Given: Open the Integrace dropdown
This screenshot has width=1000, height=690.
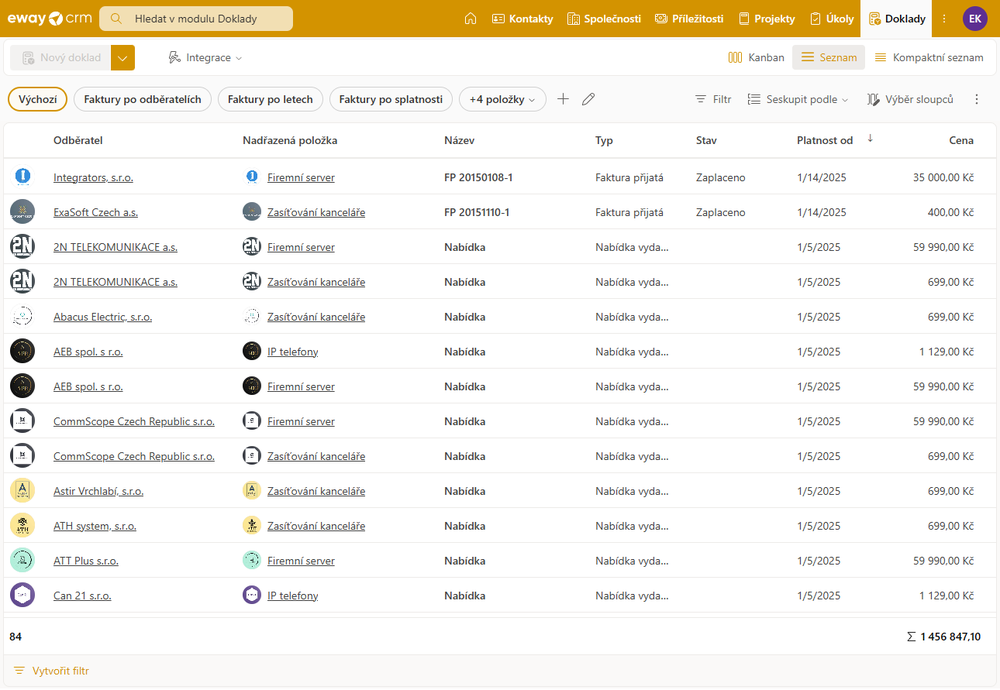Looking at the screenshot, I should point(205,58).
